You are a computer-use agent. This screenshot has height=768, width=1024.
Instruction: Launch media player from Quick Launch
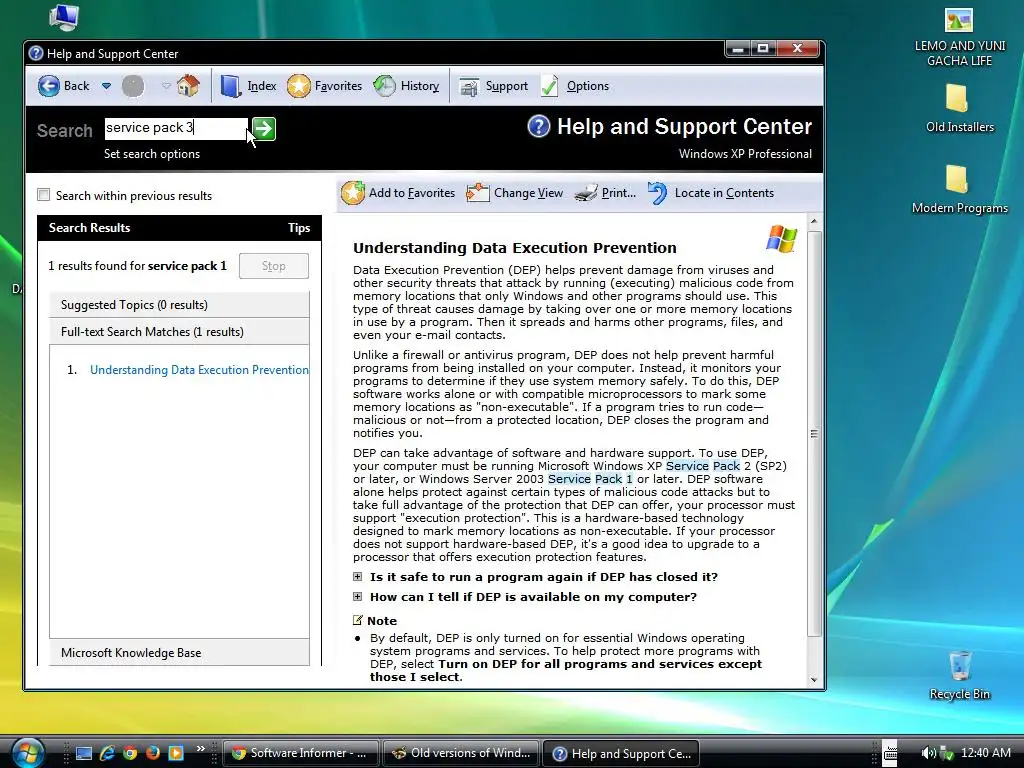click(x=176, y=753)
